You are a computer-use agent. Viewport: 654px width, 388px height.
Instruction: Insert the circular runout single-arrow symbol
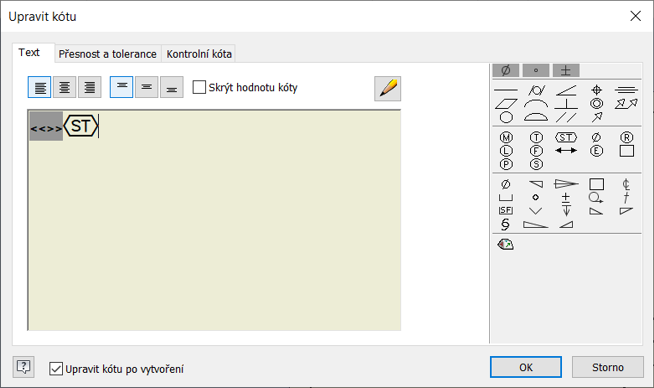coord(597,117)
